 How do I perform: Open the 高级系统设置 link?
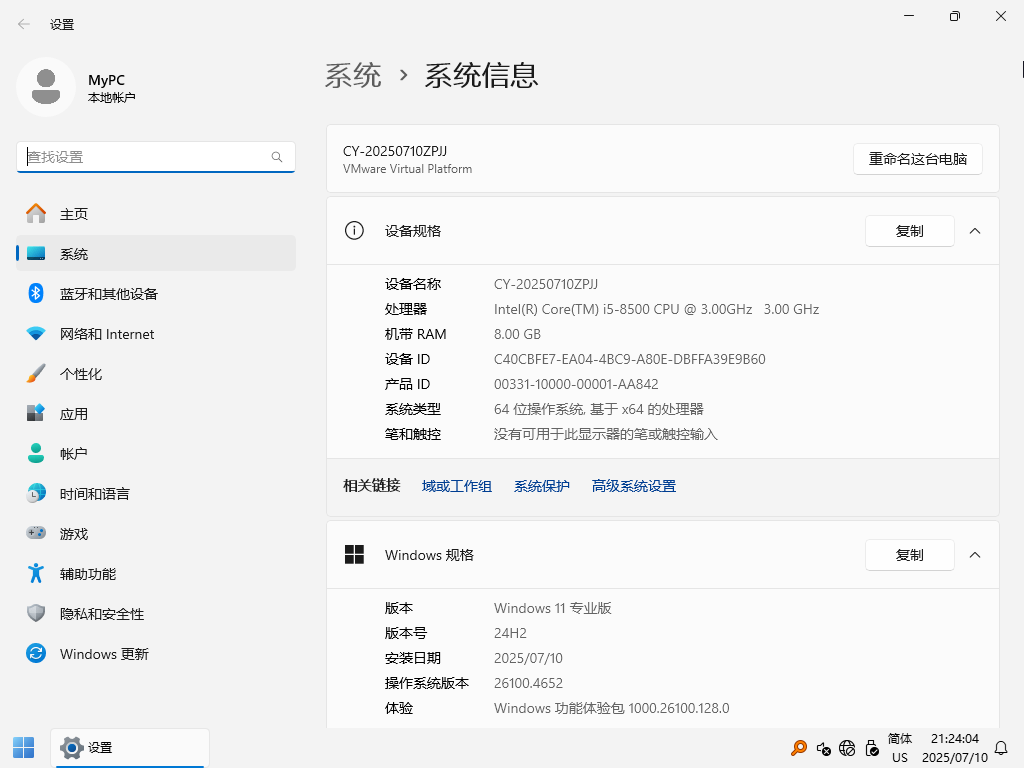coord(633,486)
